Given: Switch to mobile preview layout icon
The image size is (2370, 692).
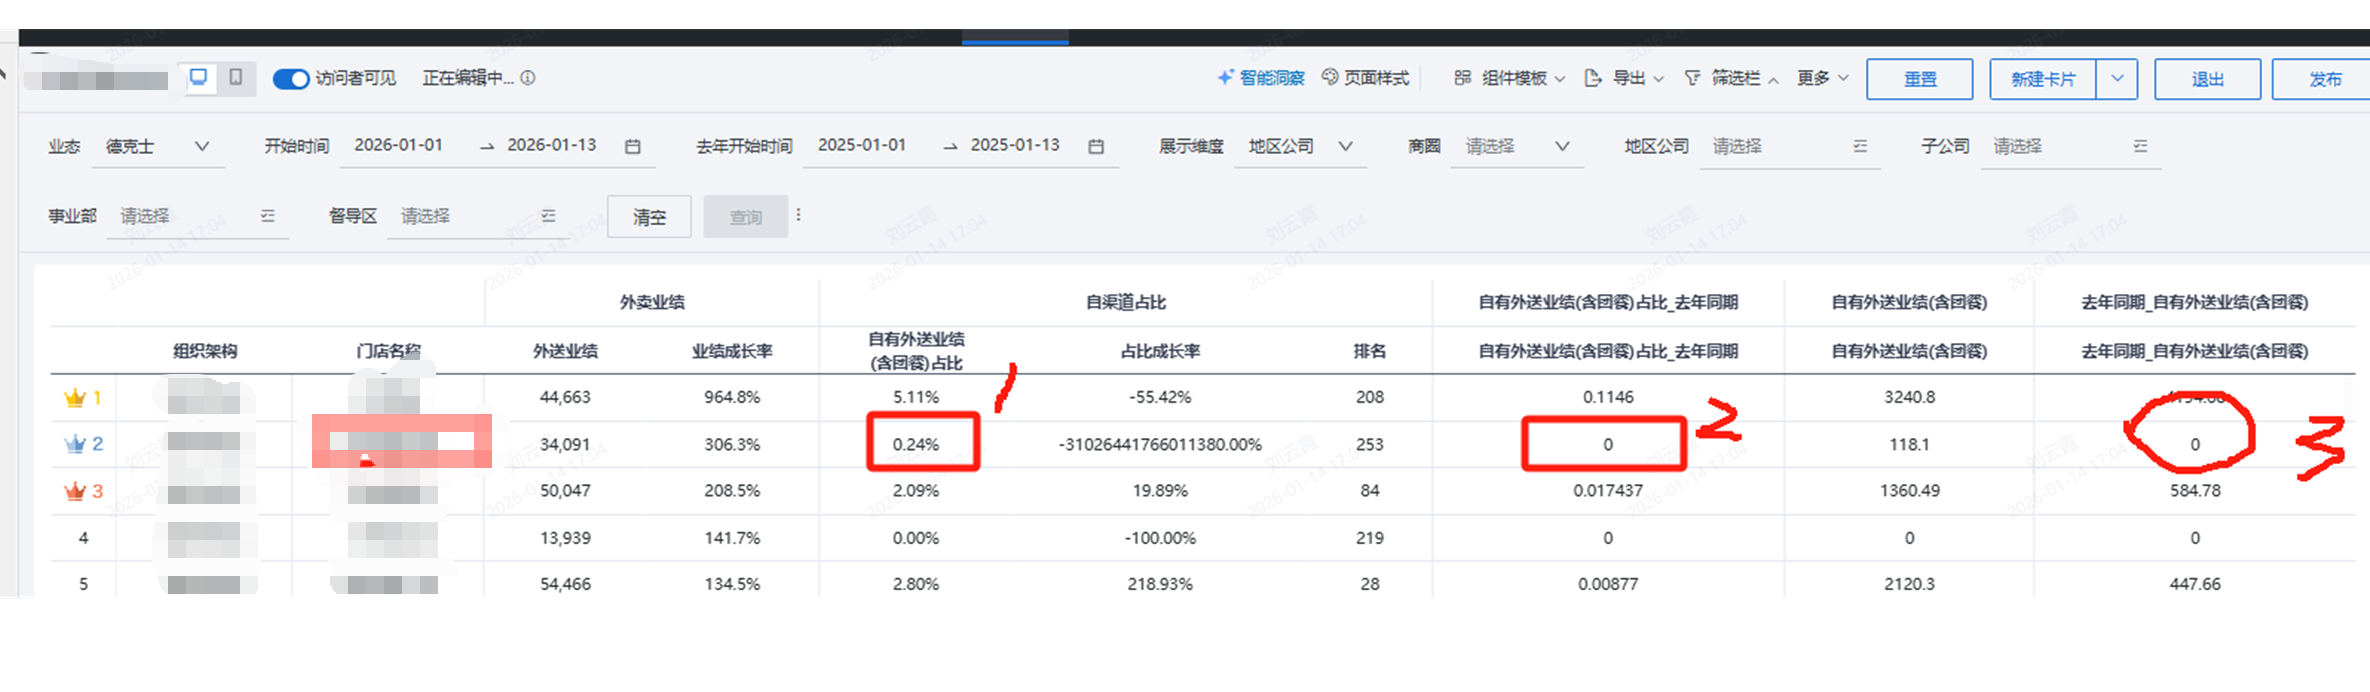Looking at the screenshot, I should [x=236, y=77].
